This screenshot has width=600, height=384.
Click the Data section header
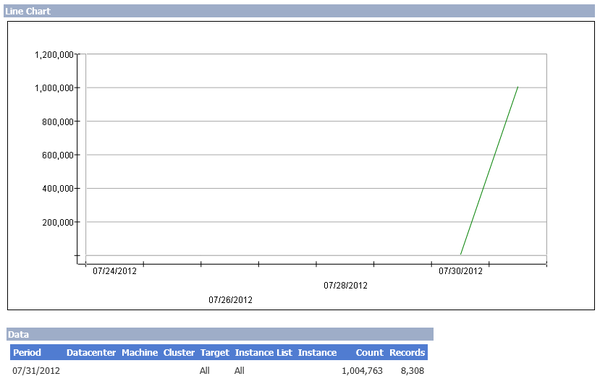[220, 334]
